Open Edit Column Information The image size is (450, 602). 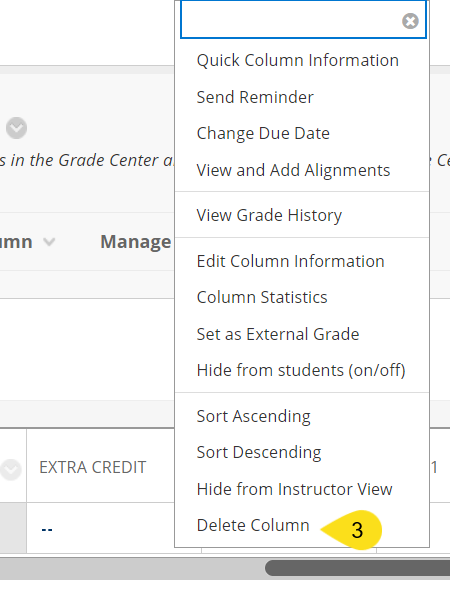[290, 261]
